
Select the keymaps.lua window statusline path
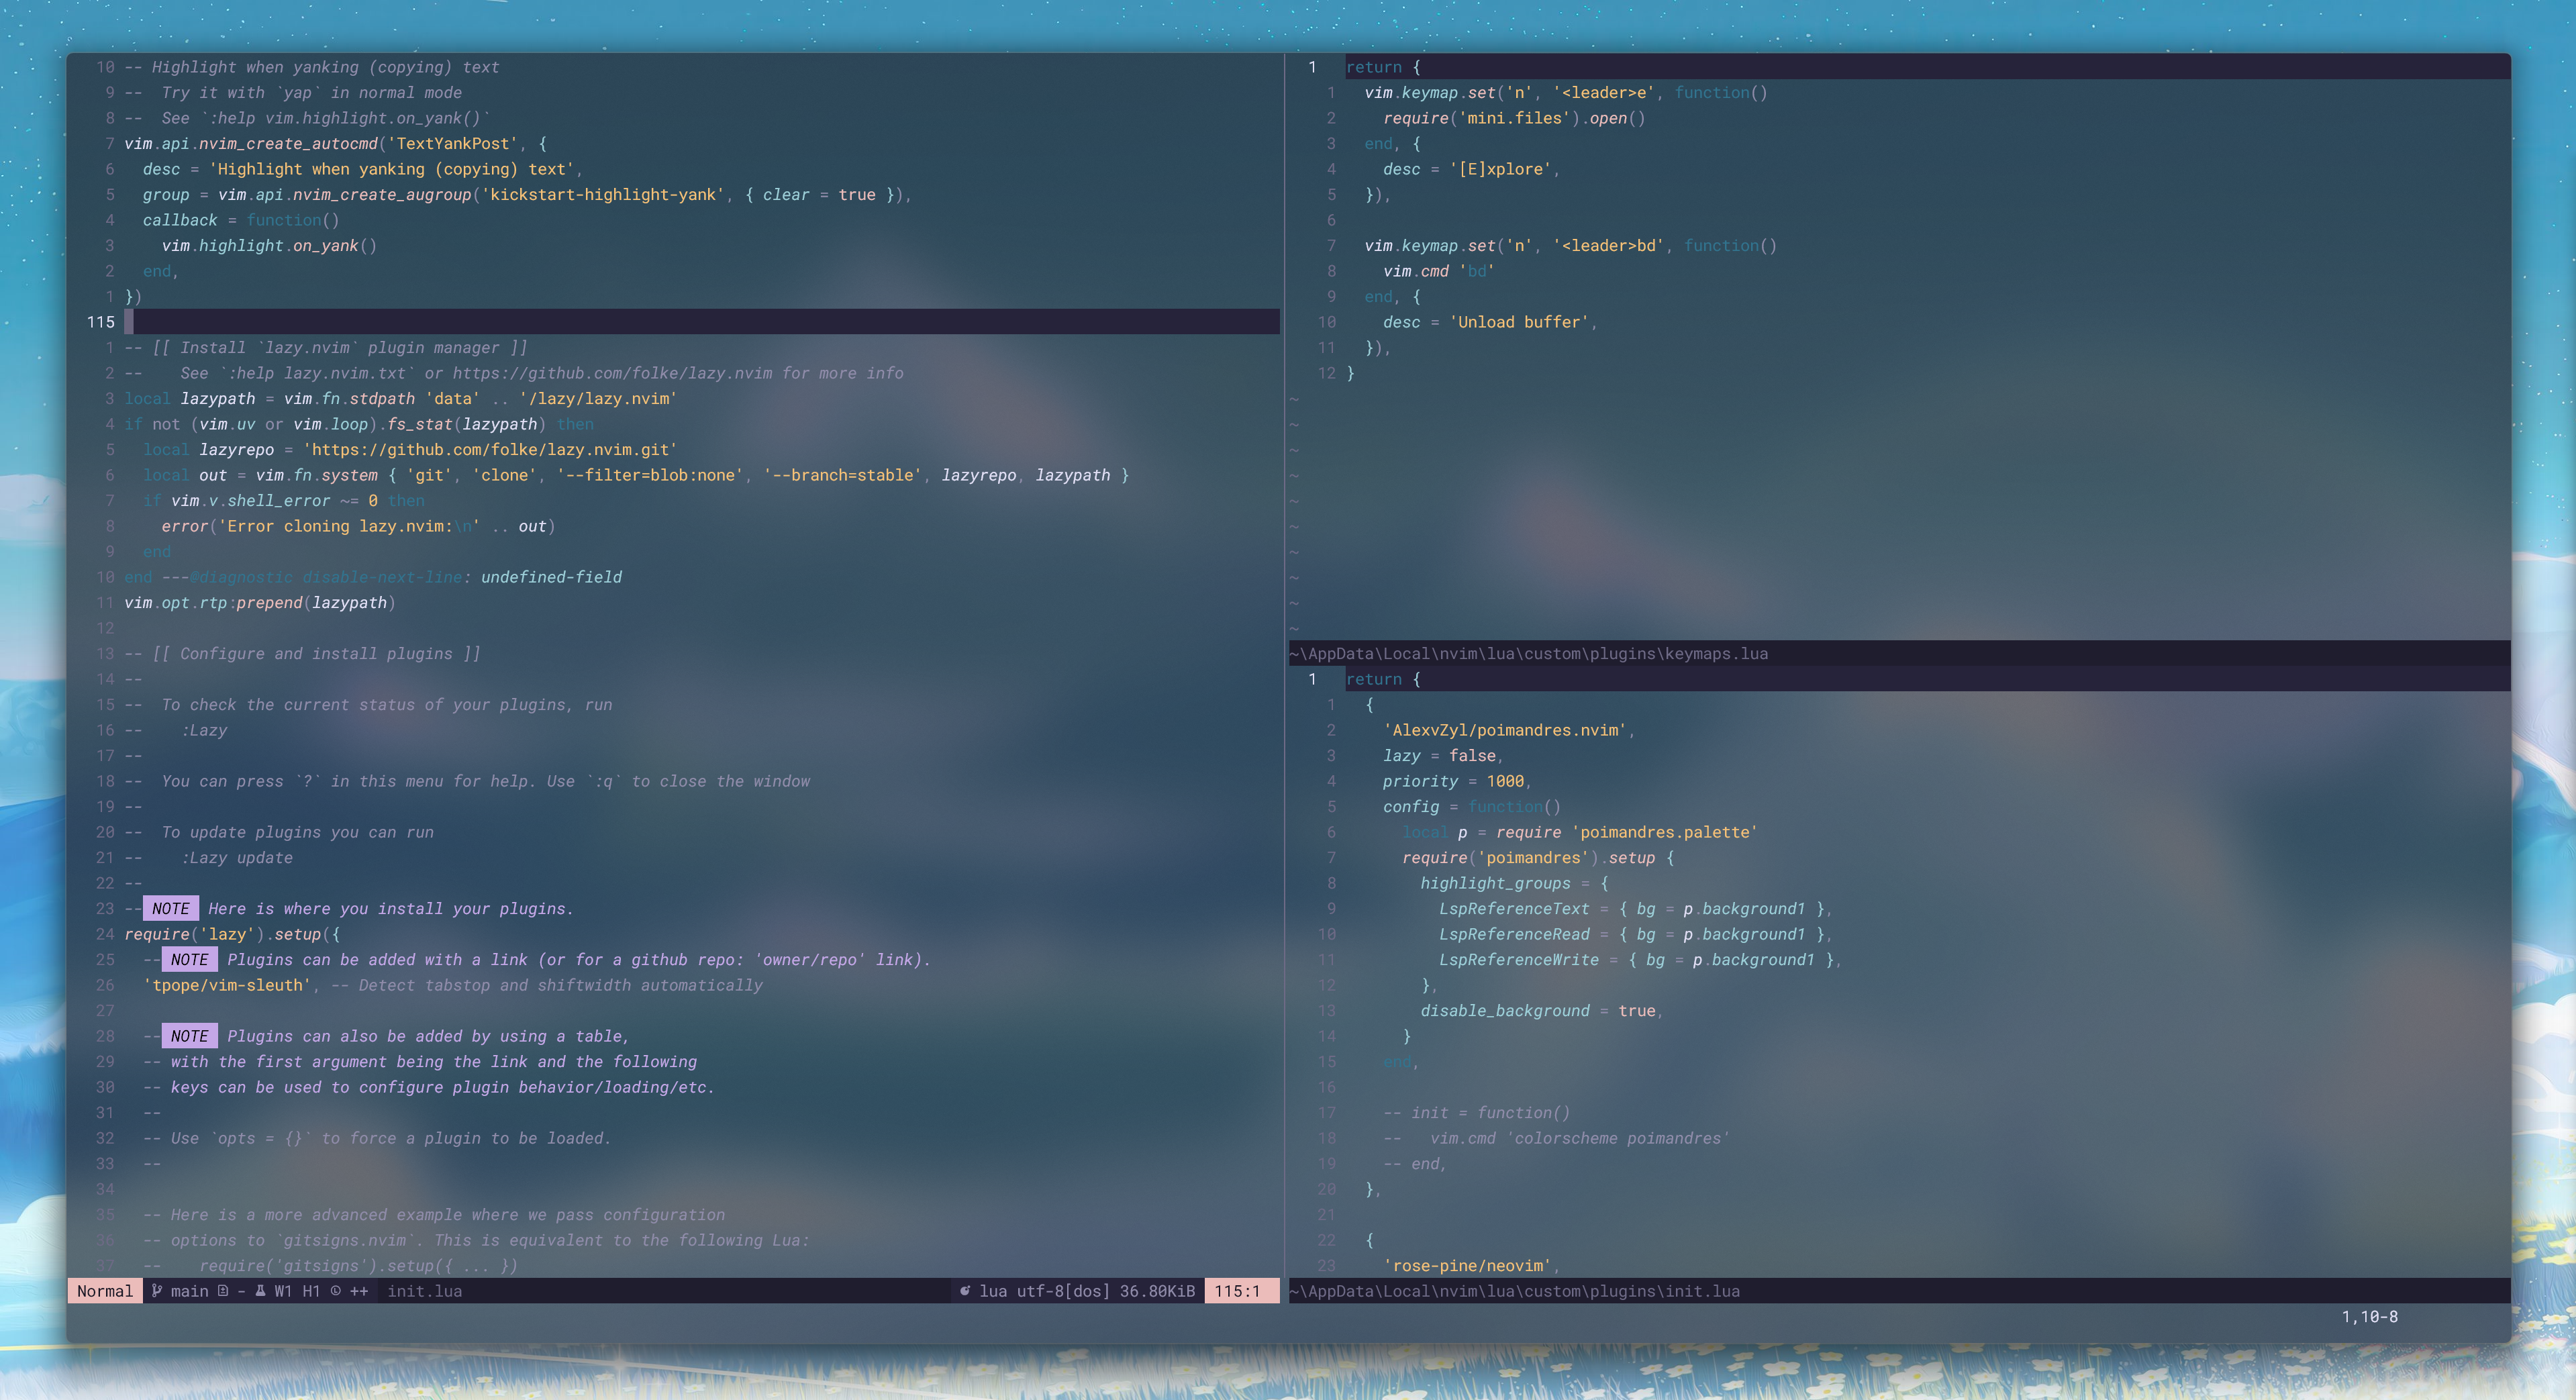1528,654
